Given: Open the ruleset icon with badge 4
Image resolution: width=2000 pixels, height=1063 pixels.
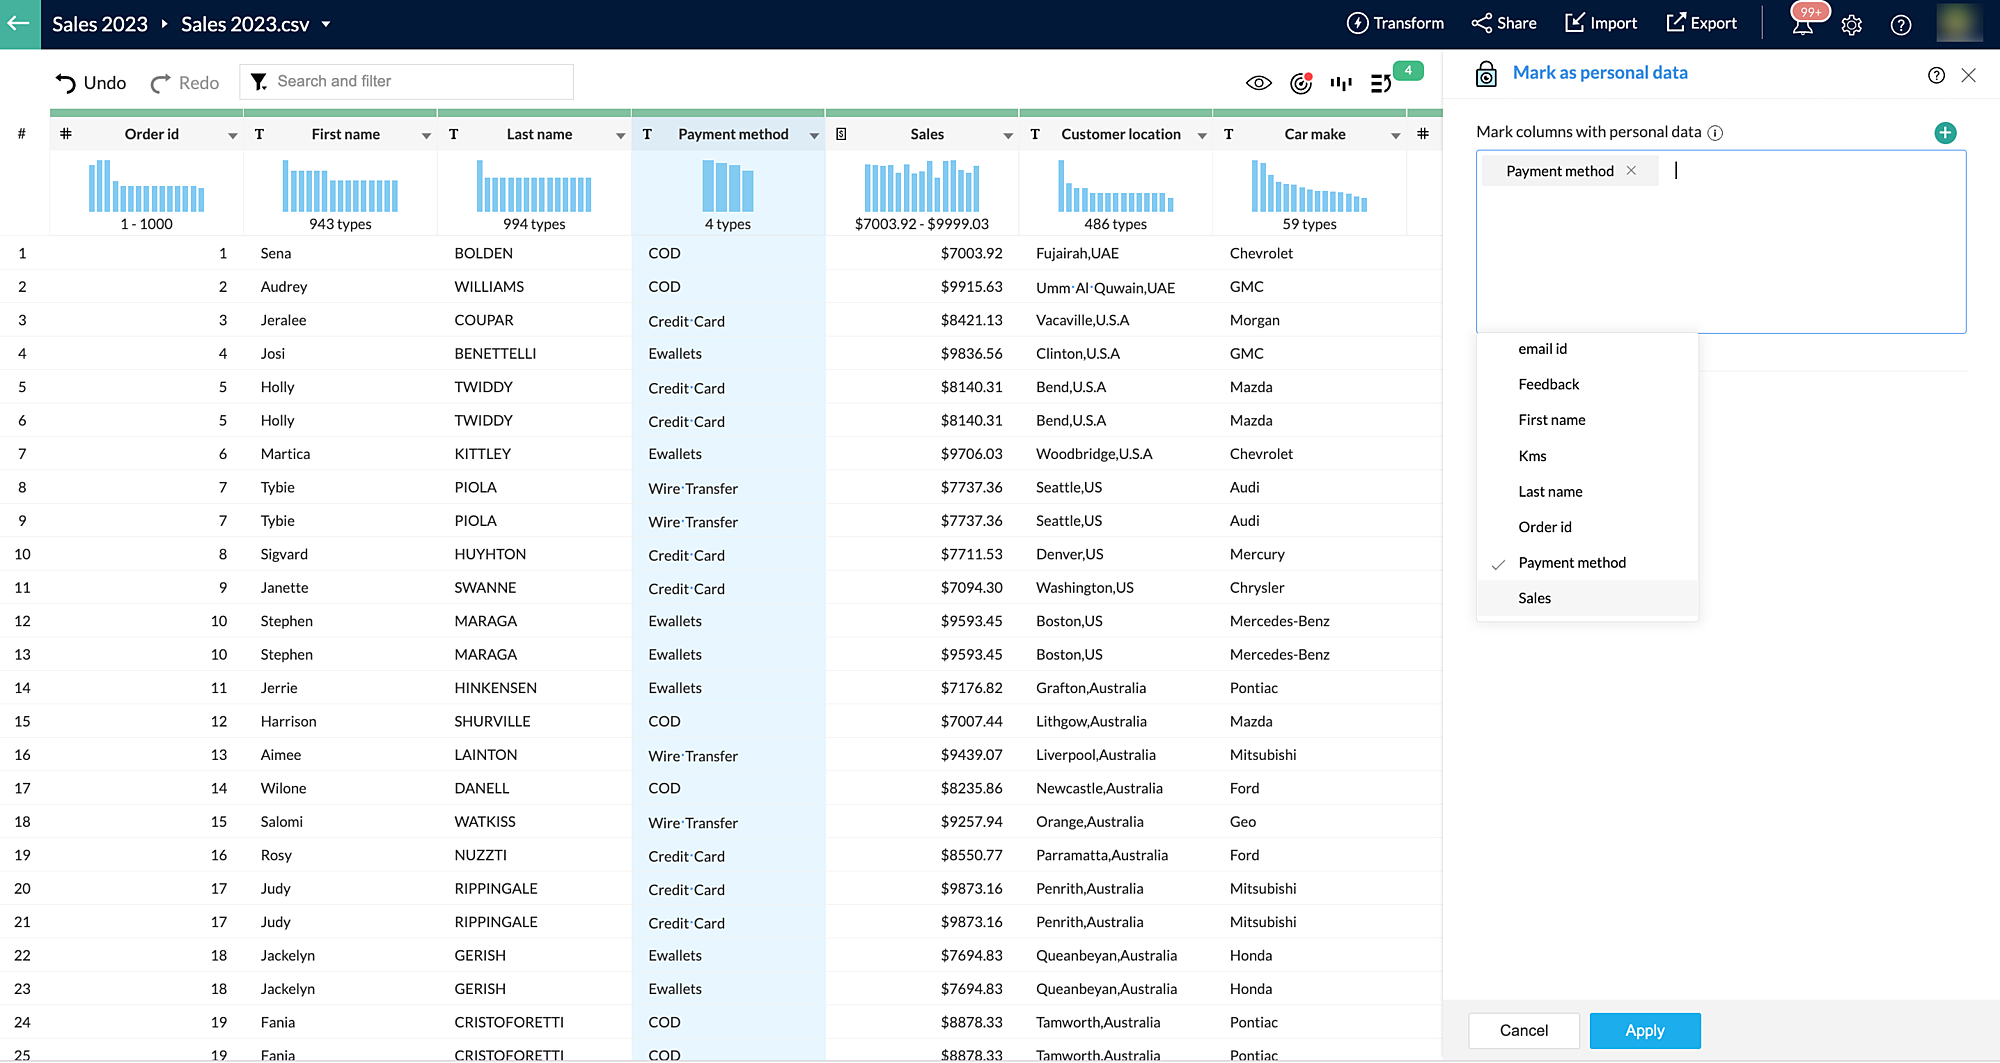Looking at the screenshot, I should tap(1381, 83).
